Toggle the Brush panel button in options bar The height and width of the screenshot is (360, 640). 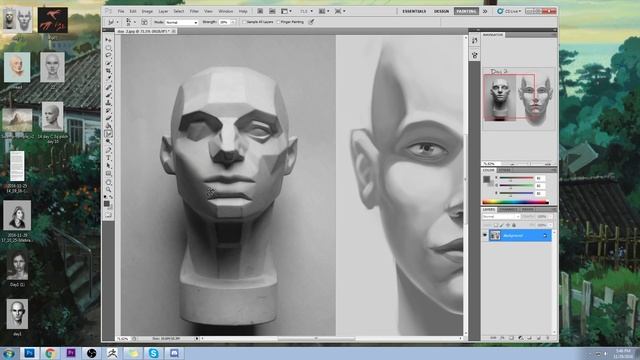point(144,22)
